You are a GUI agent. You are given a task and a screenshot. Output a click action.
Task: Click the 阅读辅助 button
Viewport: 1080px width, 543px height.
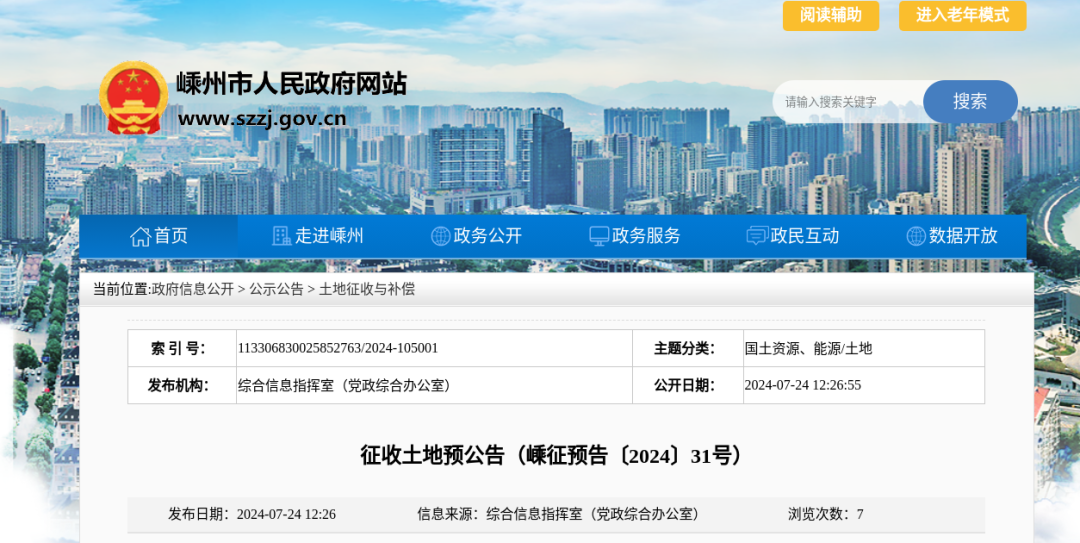pyautogui.click(x=830, y=15)
